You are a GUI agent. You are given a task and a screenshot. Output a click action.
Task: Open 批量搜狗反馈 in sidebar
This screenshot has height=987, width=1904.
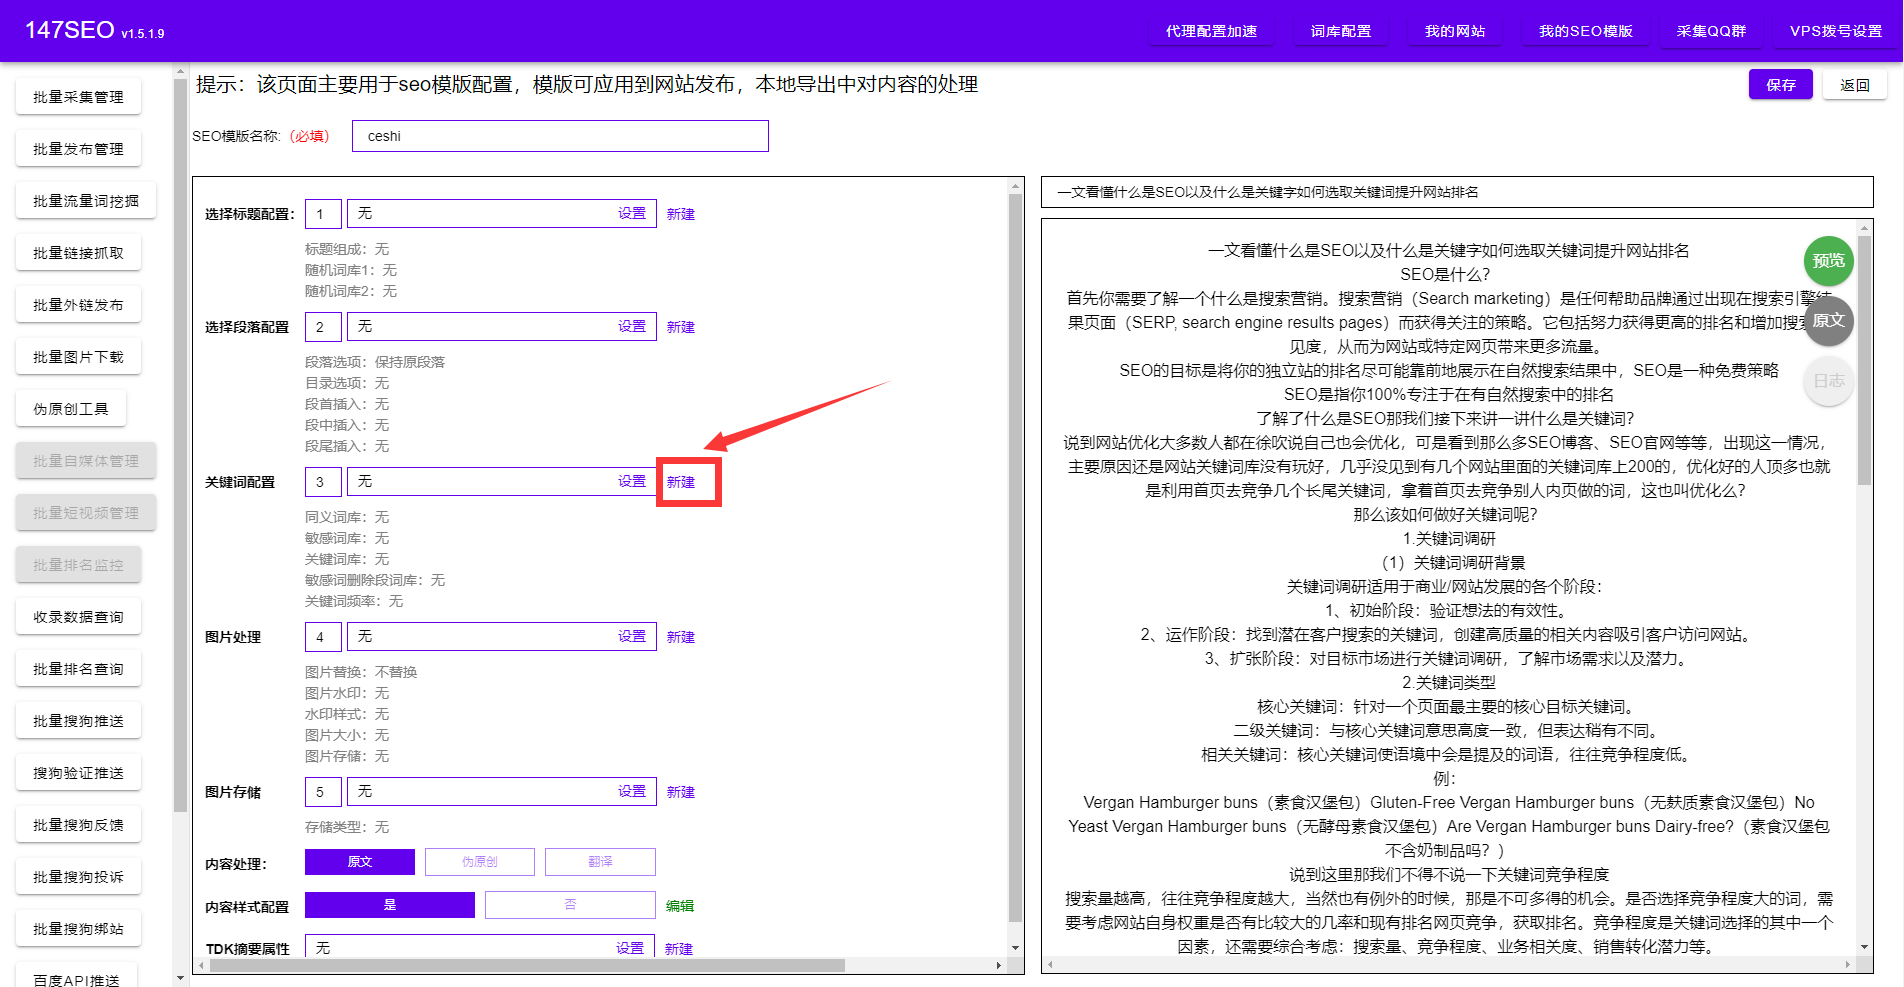(78, 825)
